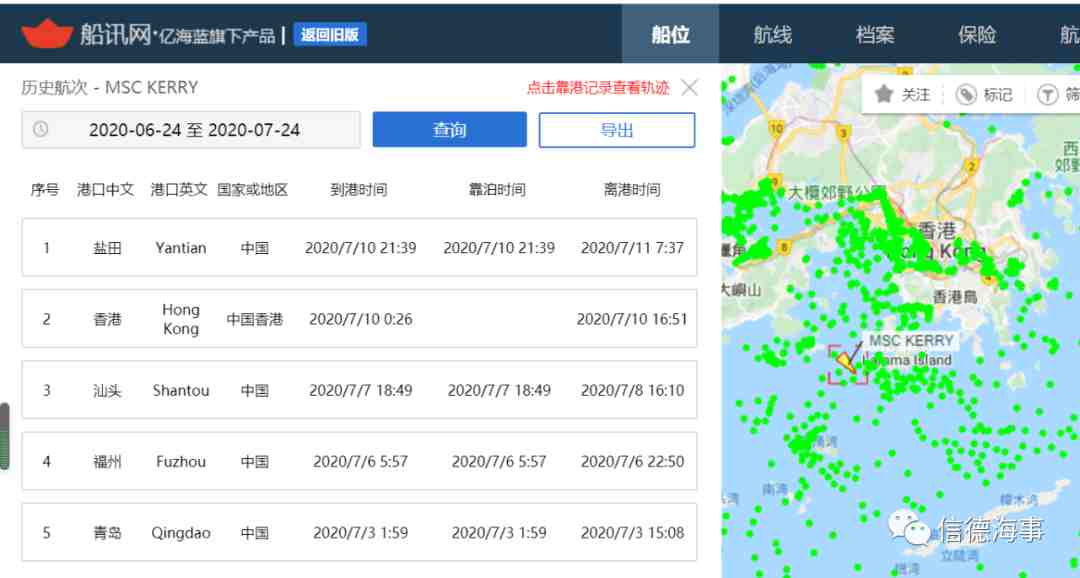This screenshot has width=1080, height=578.
Task: Select the Hong Kong port record row
Action: point(359,319)
